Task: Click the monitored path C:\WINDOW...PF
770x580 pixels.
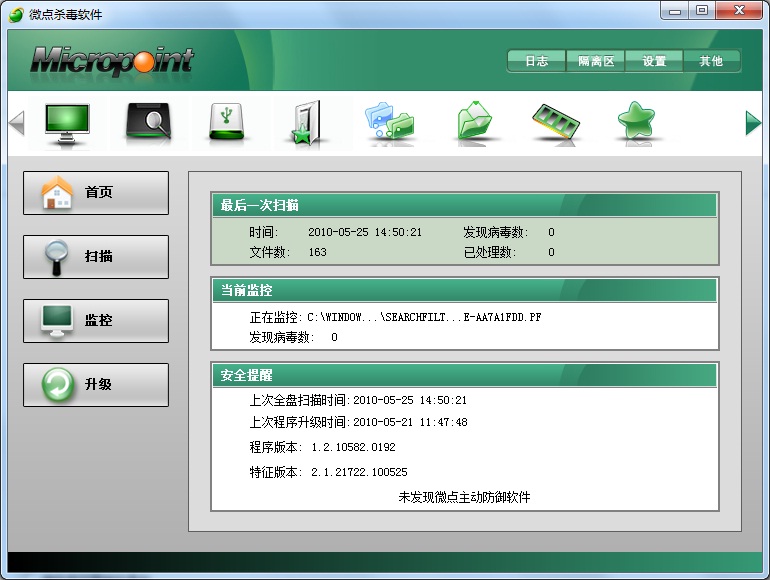Action: 424,317
